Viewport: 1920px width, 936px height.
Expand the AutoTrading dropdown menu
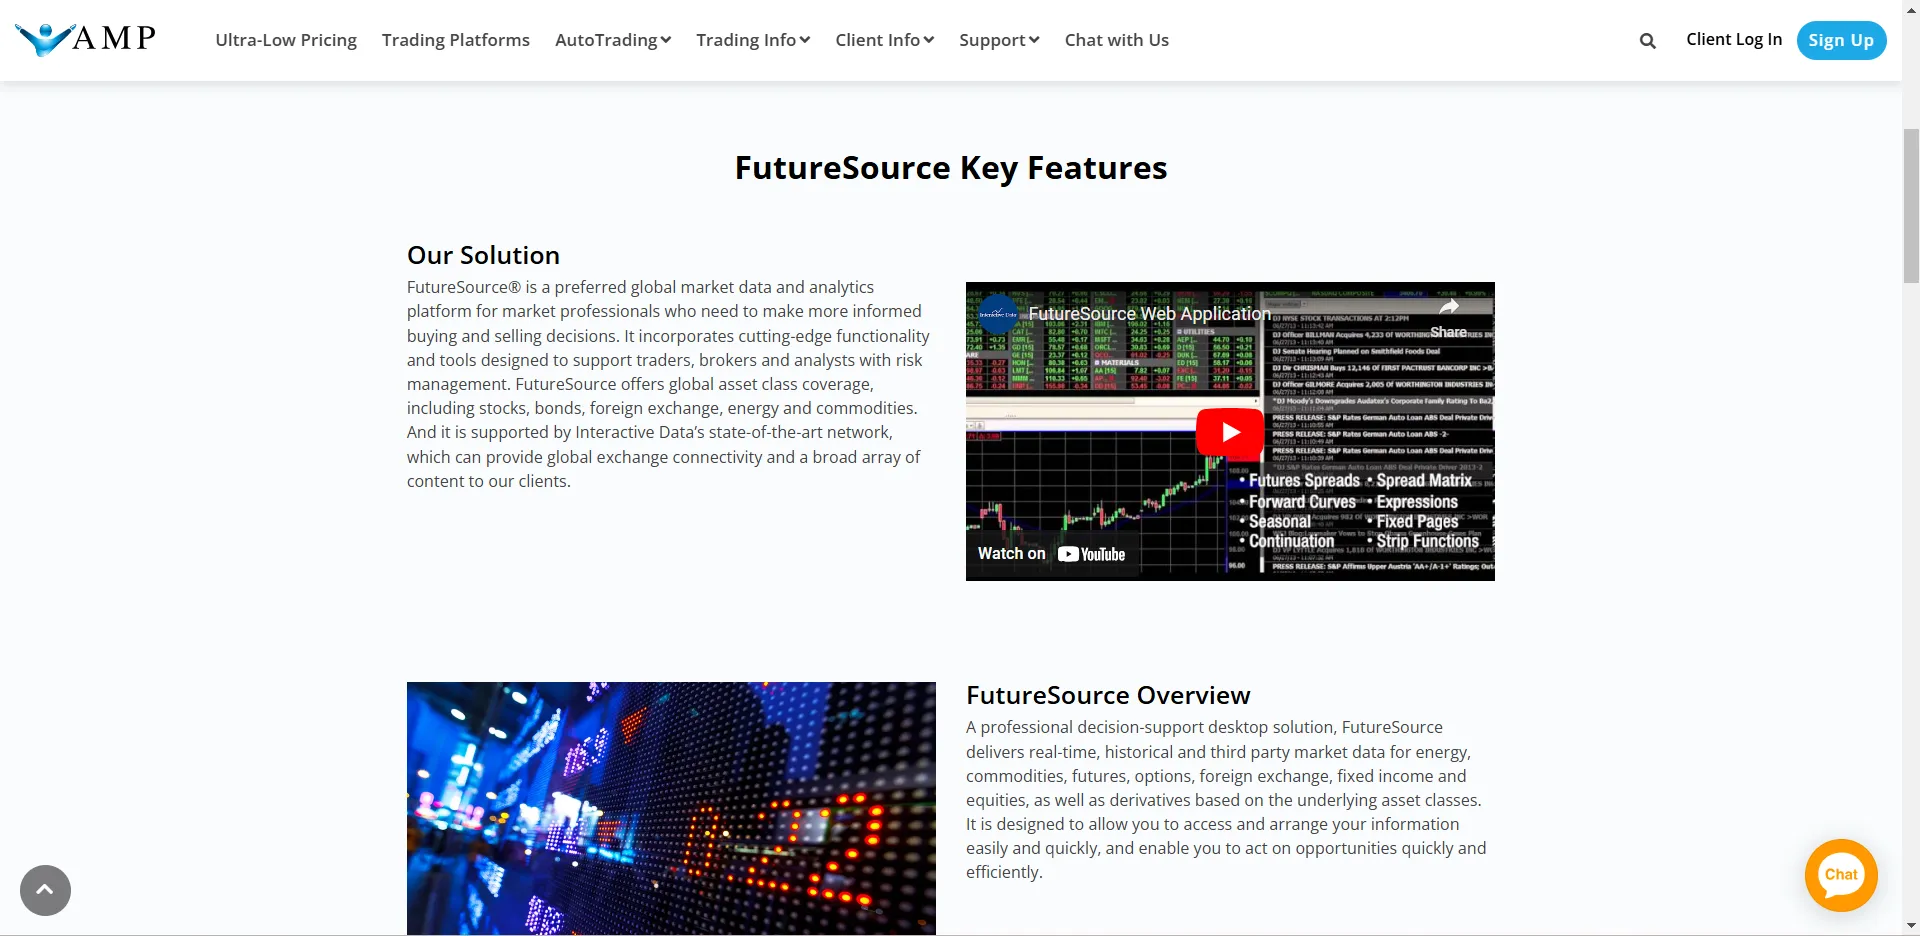tap(613, 40)
